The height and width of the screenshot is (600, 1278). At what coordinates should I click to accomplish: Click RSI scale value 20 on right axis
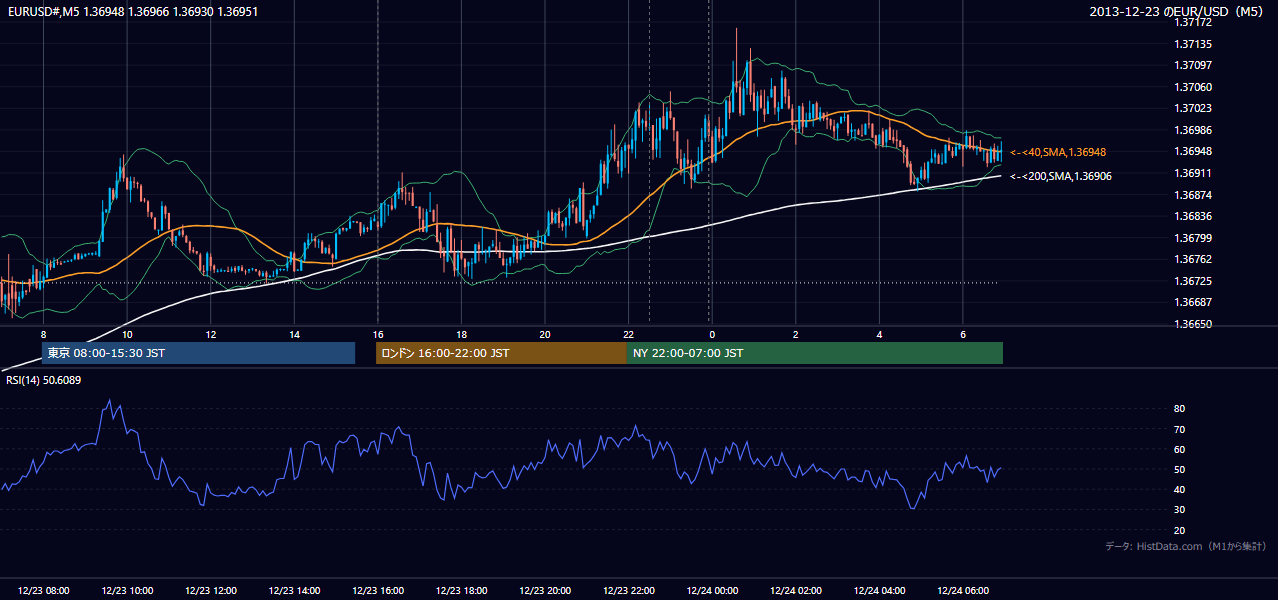1180,531
